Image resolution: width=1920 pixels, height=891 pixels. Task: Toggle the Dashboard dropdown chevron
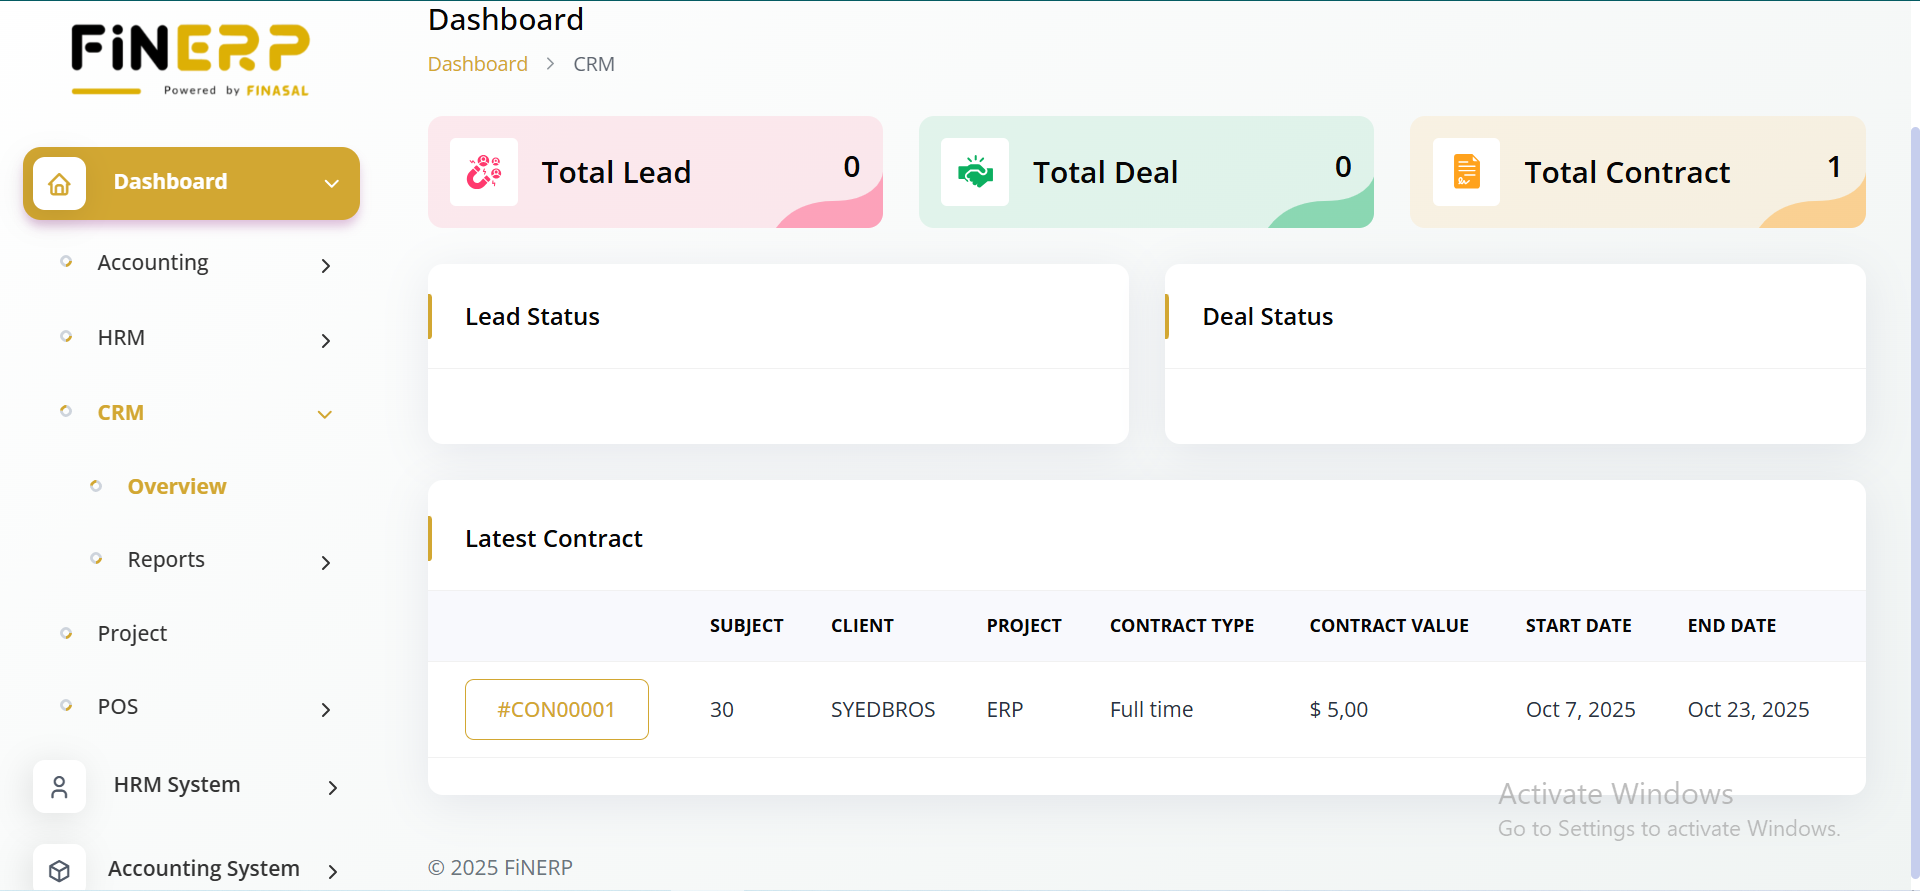click(x=332, y=184)
